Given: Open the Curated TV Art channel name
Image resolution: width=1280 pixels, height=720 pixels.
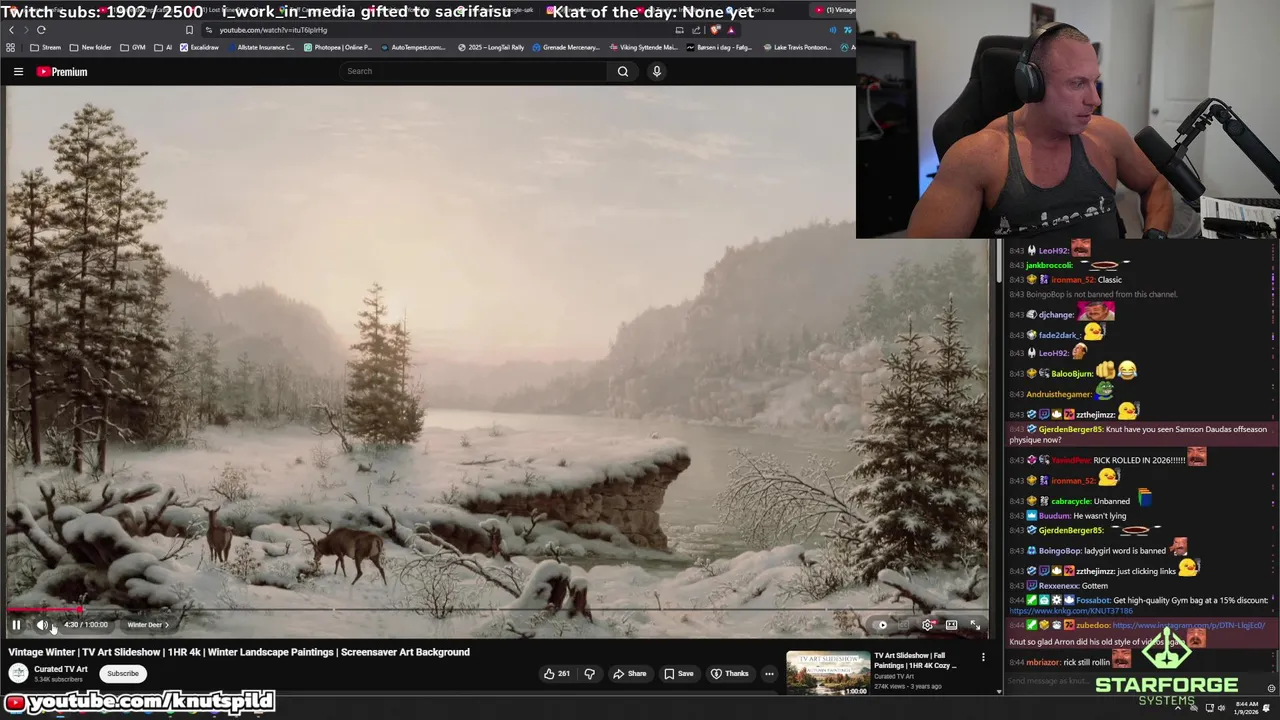Looking at the screenshot, I should pos(61,669).
